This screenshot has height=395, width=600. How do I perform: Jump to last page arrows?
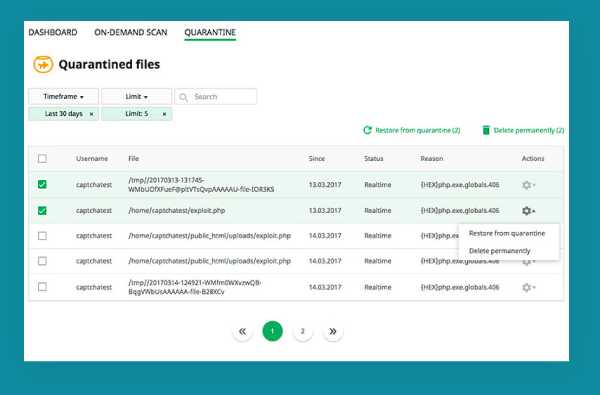(333, 331)
